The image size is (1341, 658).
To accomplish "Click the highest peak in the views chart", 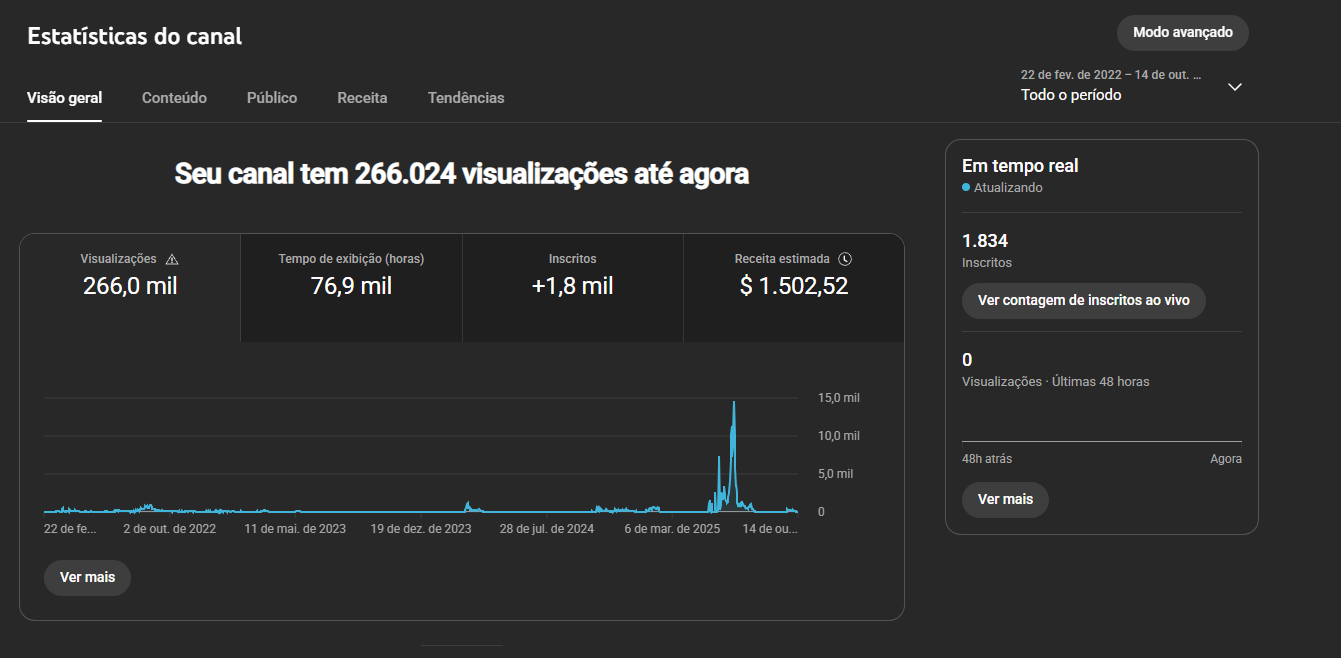I will [734, 402].
